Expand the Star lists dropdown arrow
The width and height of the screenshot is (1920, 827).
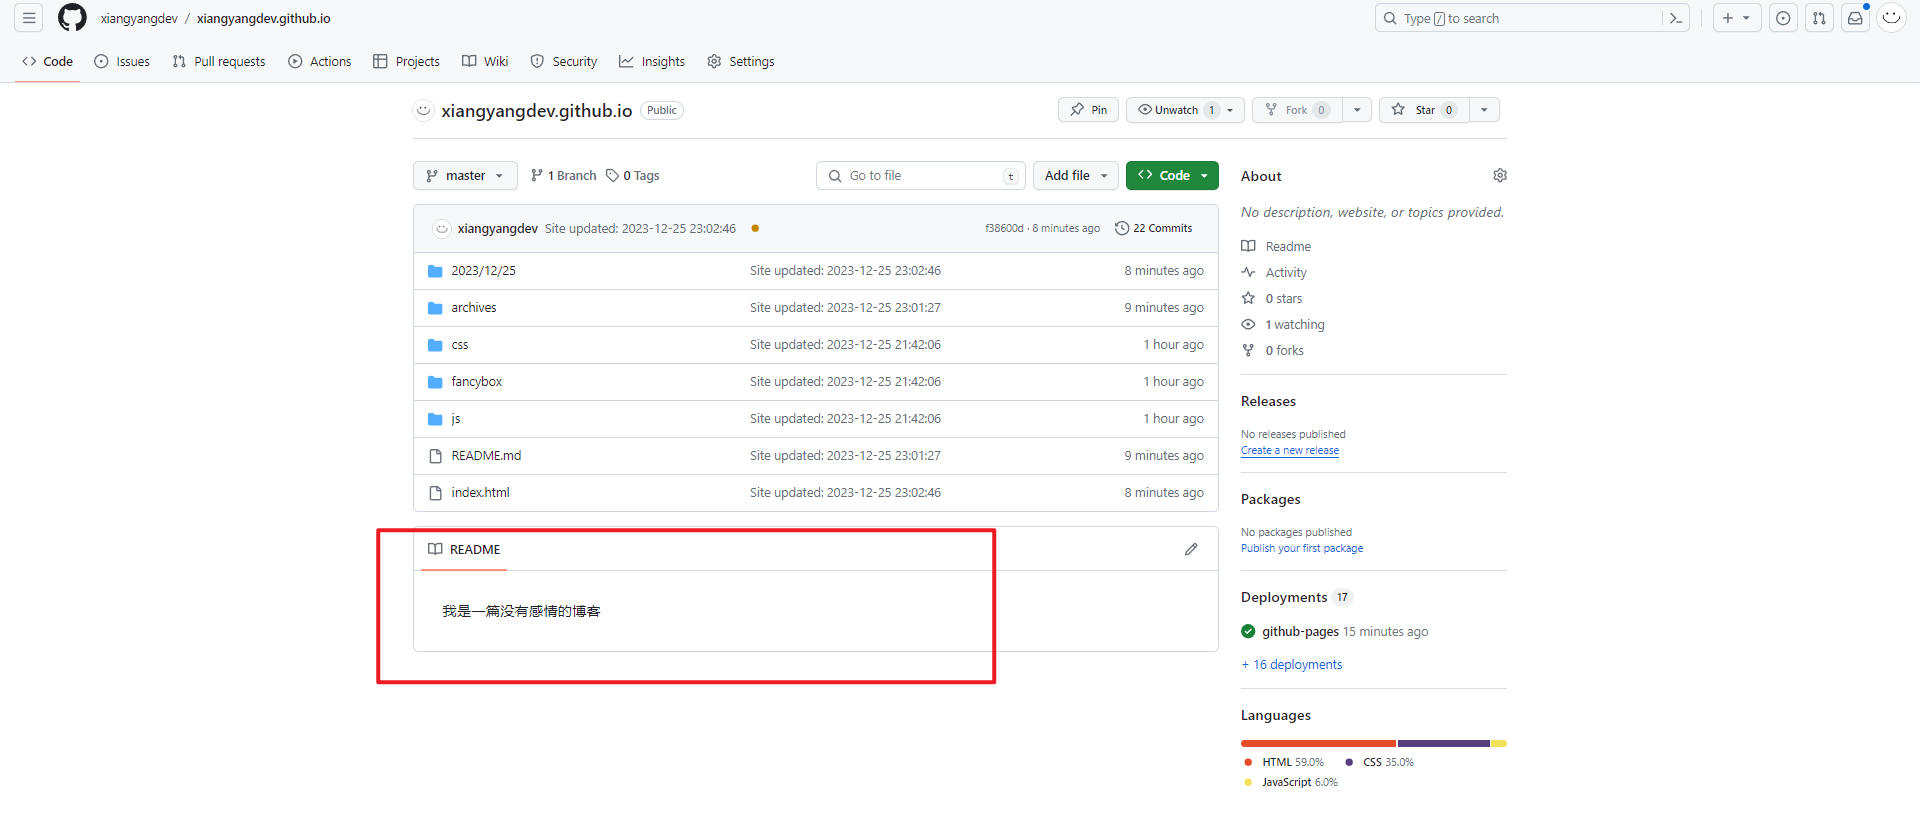click(x=1484, y=110)
